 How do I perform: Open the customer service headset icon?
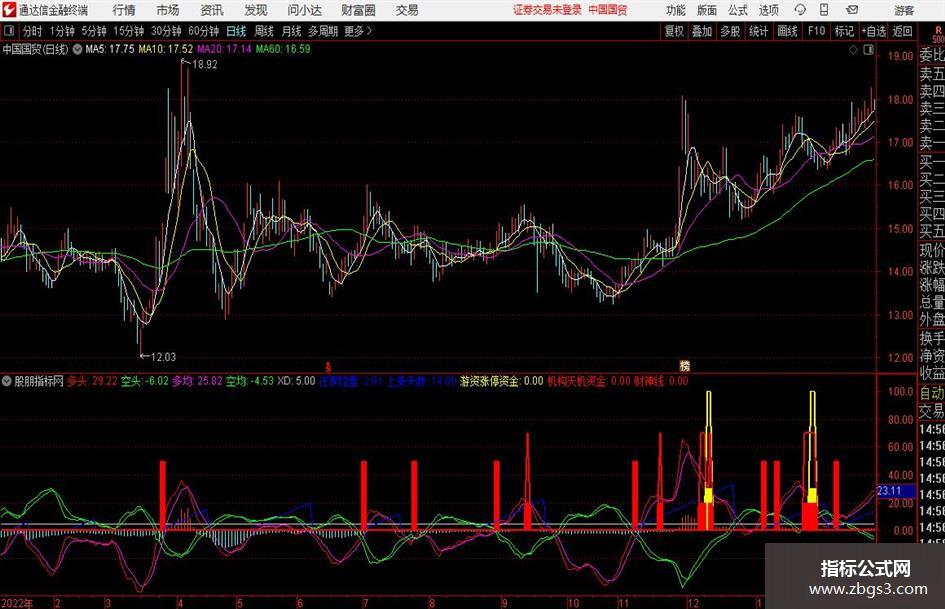[x=800, y=10]
